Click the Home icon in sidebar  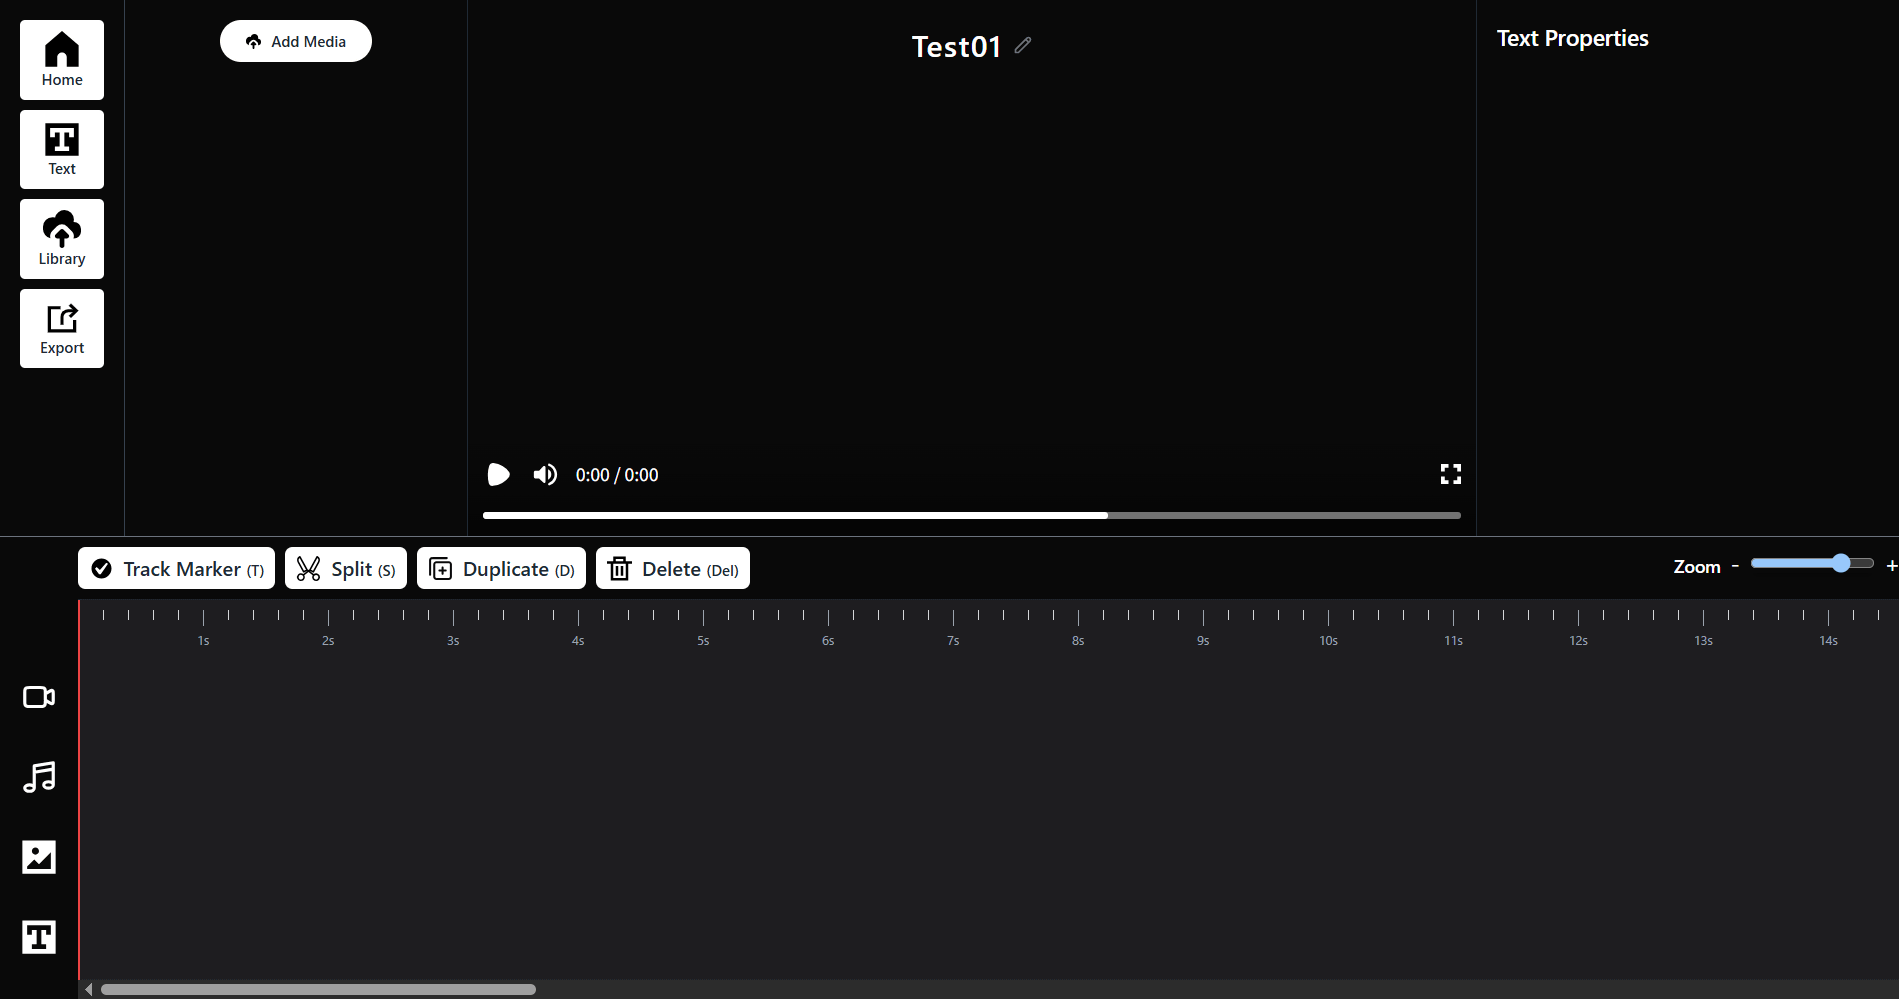pos(62,59)
